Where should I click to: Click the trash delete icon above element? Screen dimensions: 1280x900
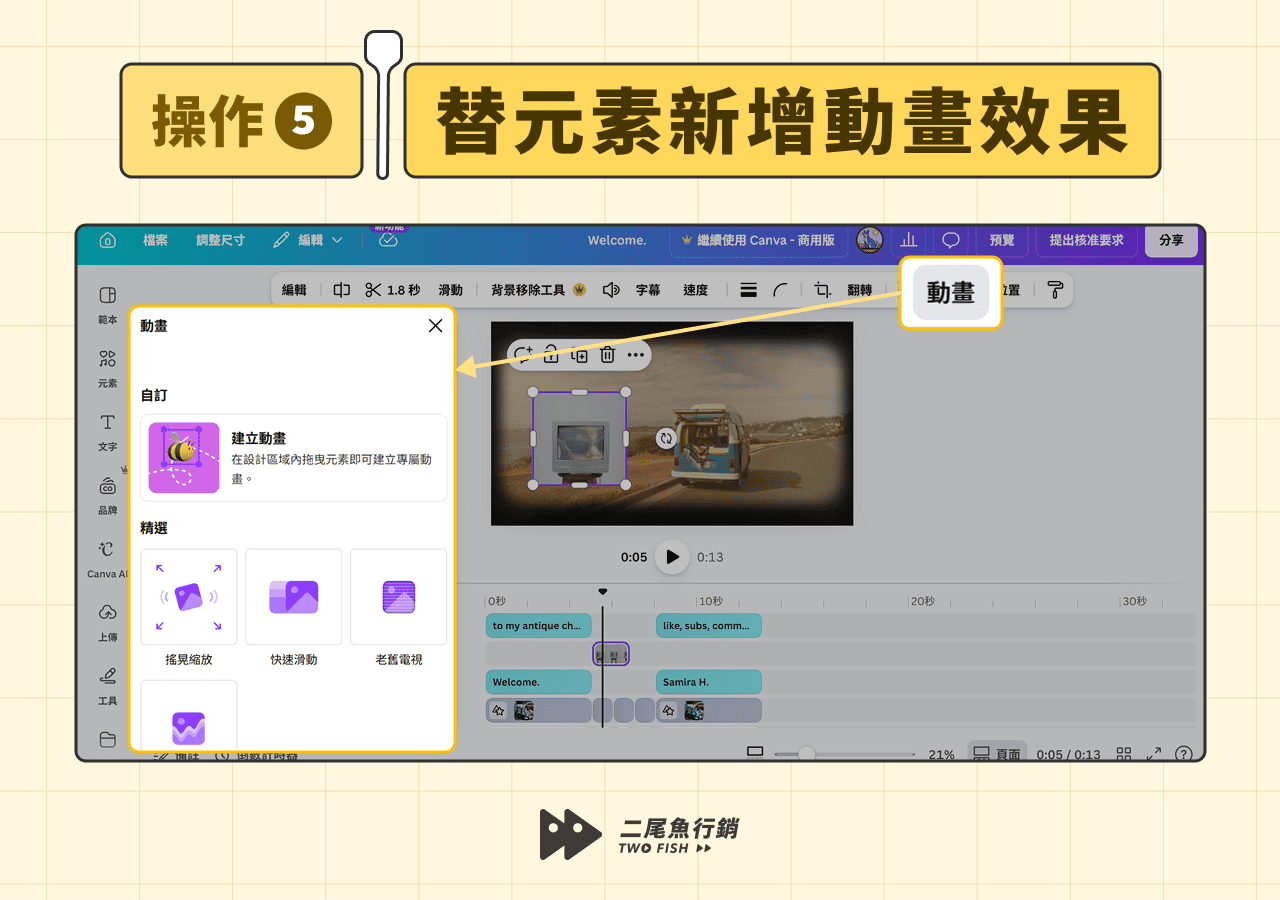click(x=607, y=354)
